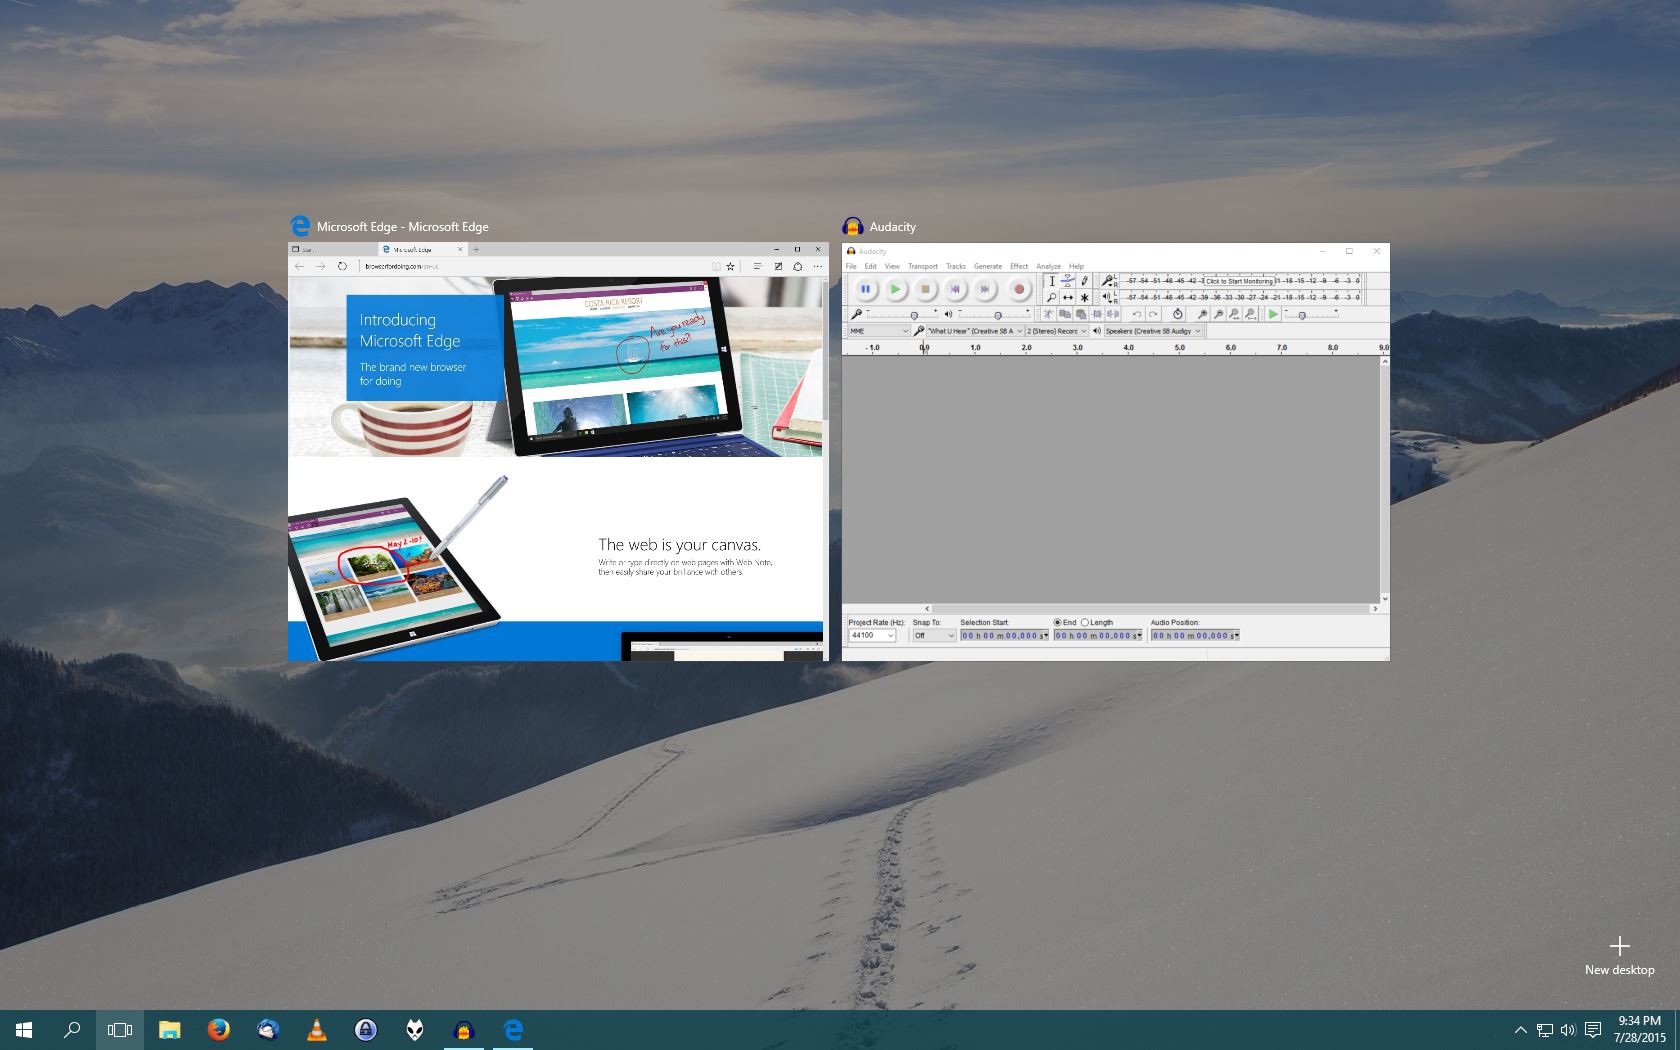Click the Redo arrow in Audacity
Image resolution: width=1680 pixels, height=1050 pixels.
1153,314
